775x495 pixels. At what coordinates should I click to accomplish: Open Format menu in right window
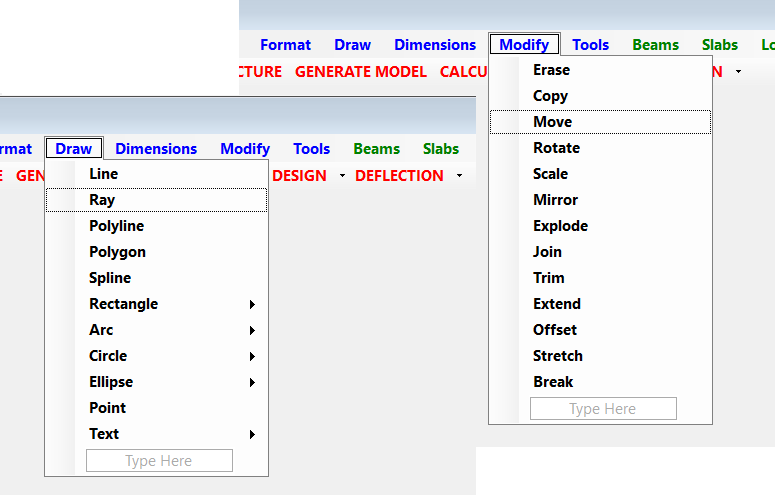pyautogui.click(x=286, y=45)
